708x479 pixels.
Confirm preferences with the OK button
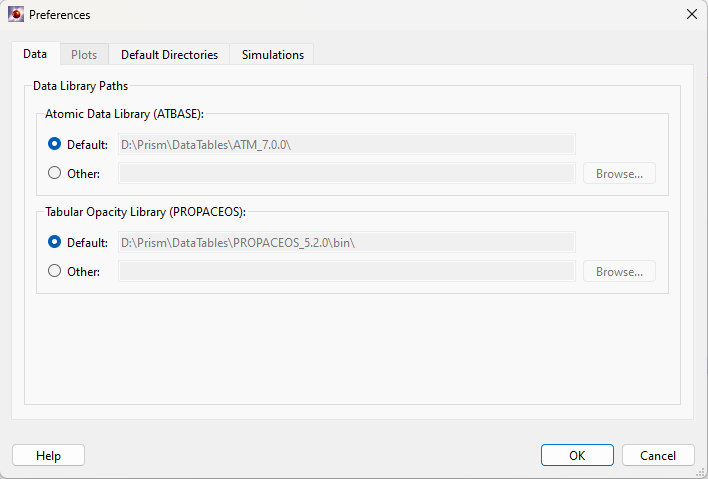click(577, 455)
